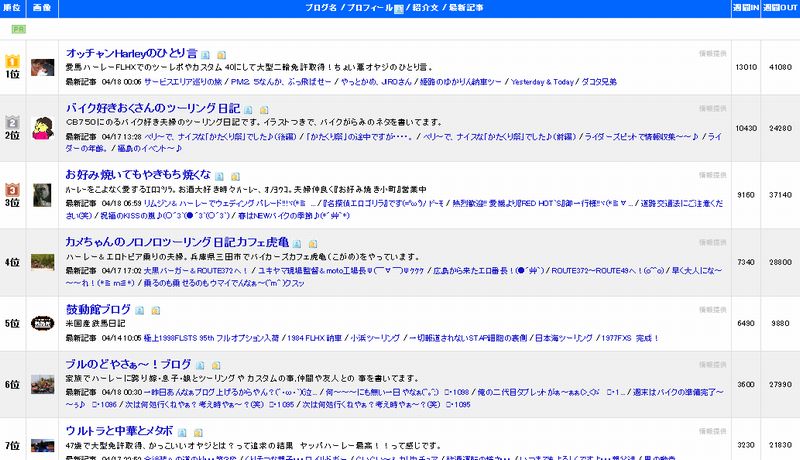Open the oval logo thumbnail of 鼓動館ブログ
Viewport: 800px width, 460px height.
42,323
